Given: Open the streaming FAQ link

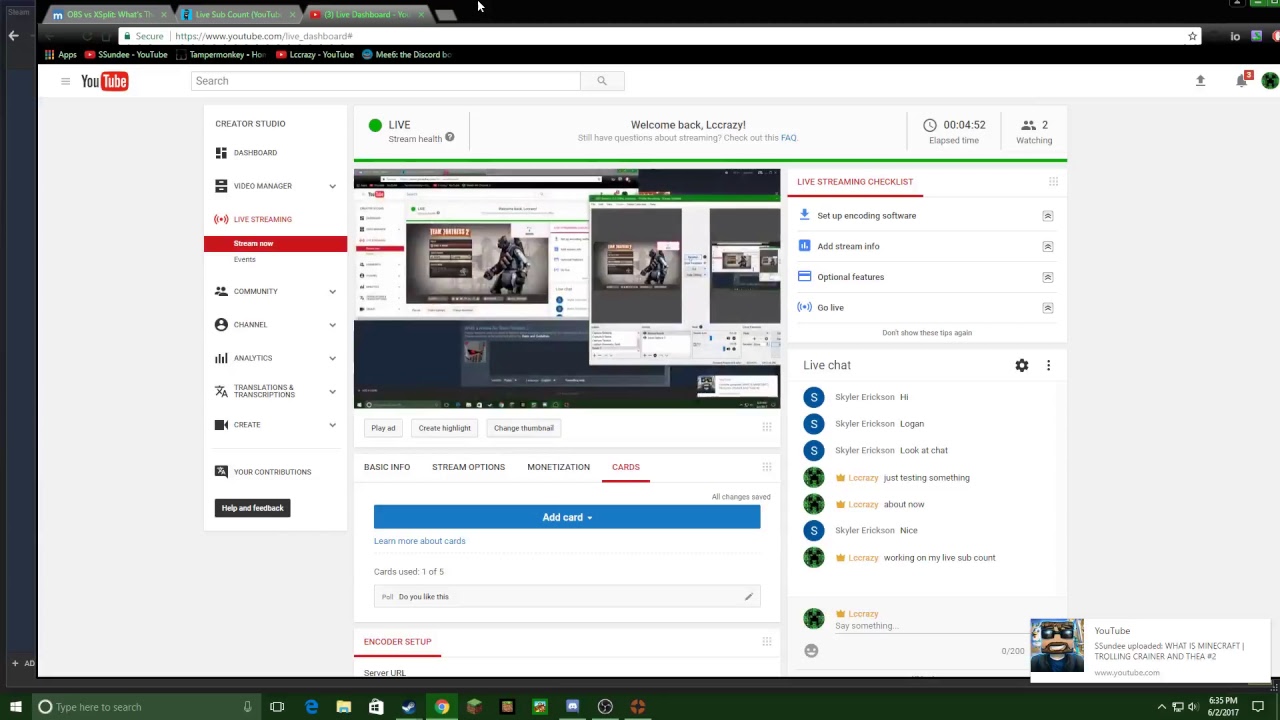Looking at the screenshot, I should 788,138.
